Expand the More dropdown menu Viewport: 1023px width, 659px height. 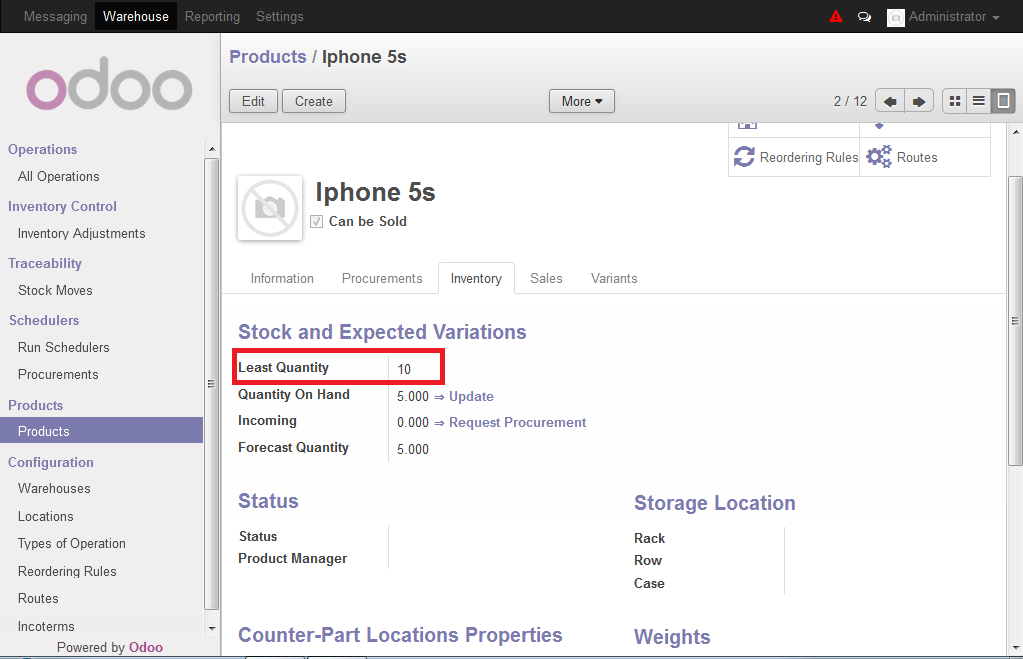coord(582,101)
